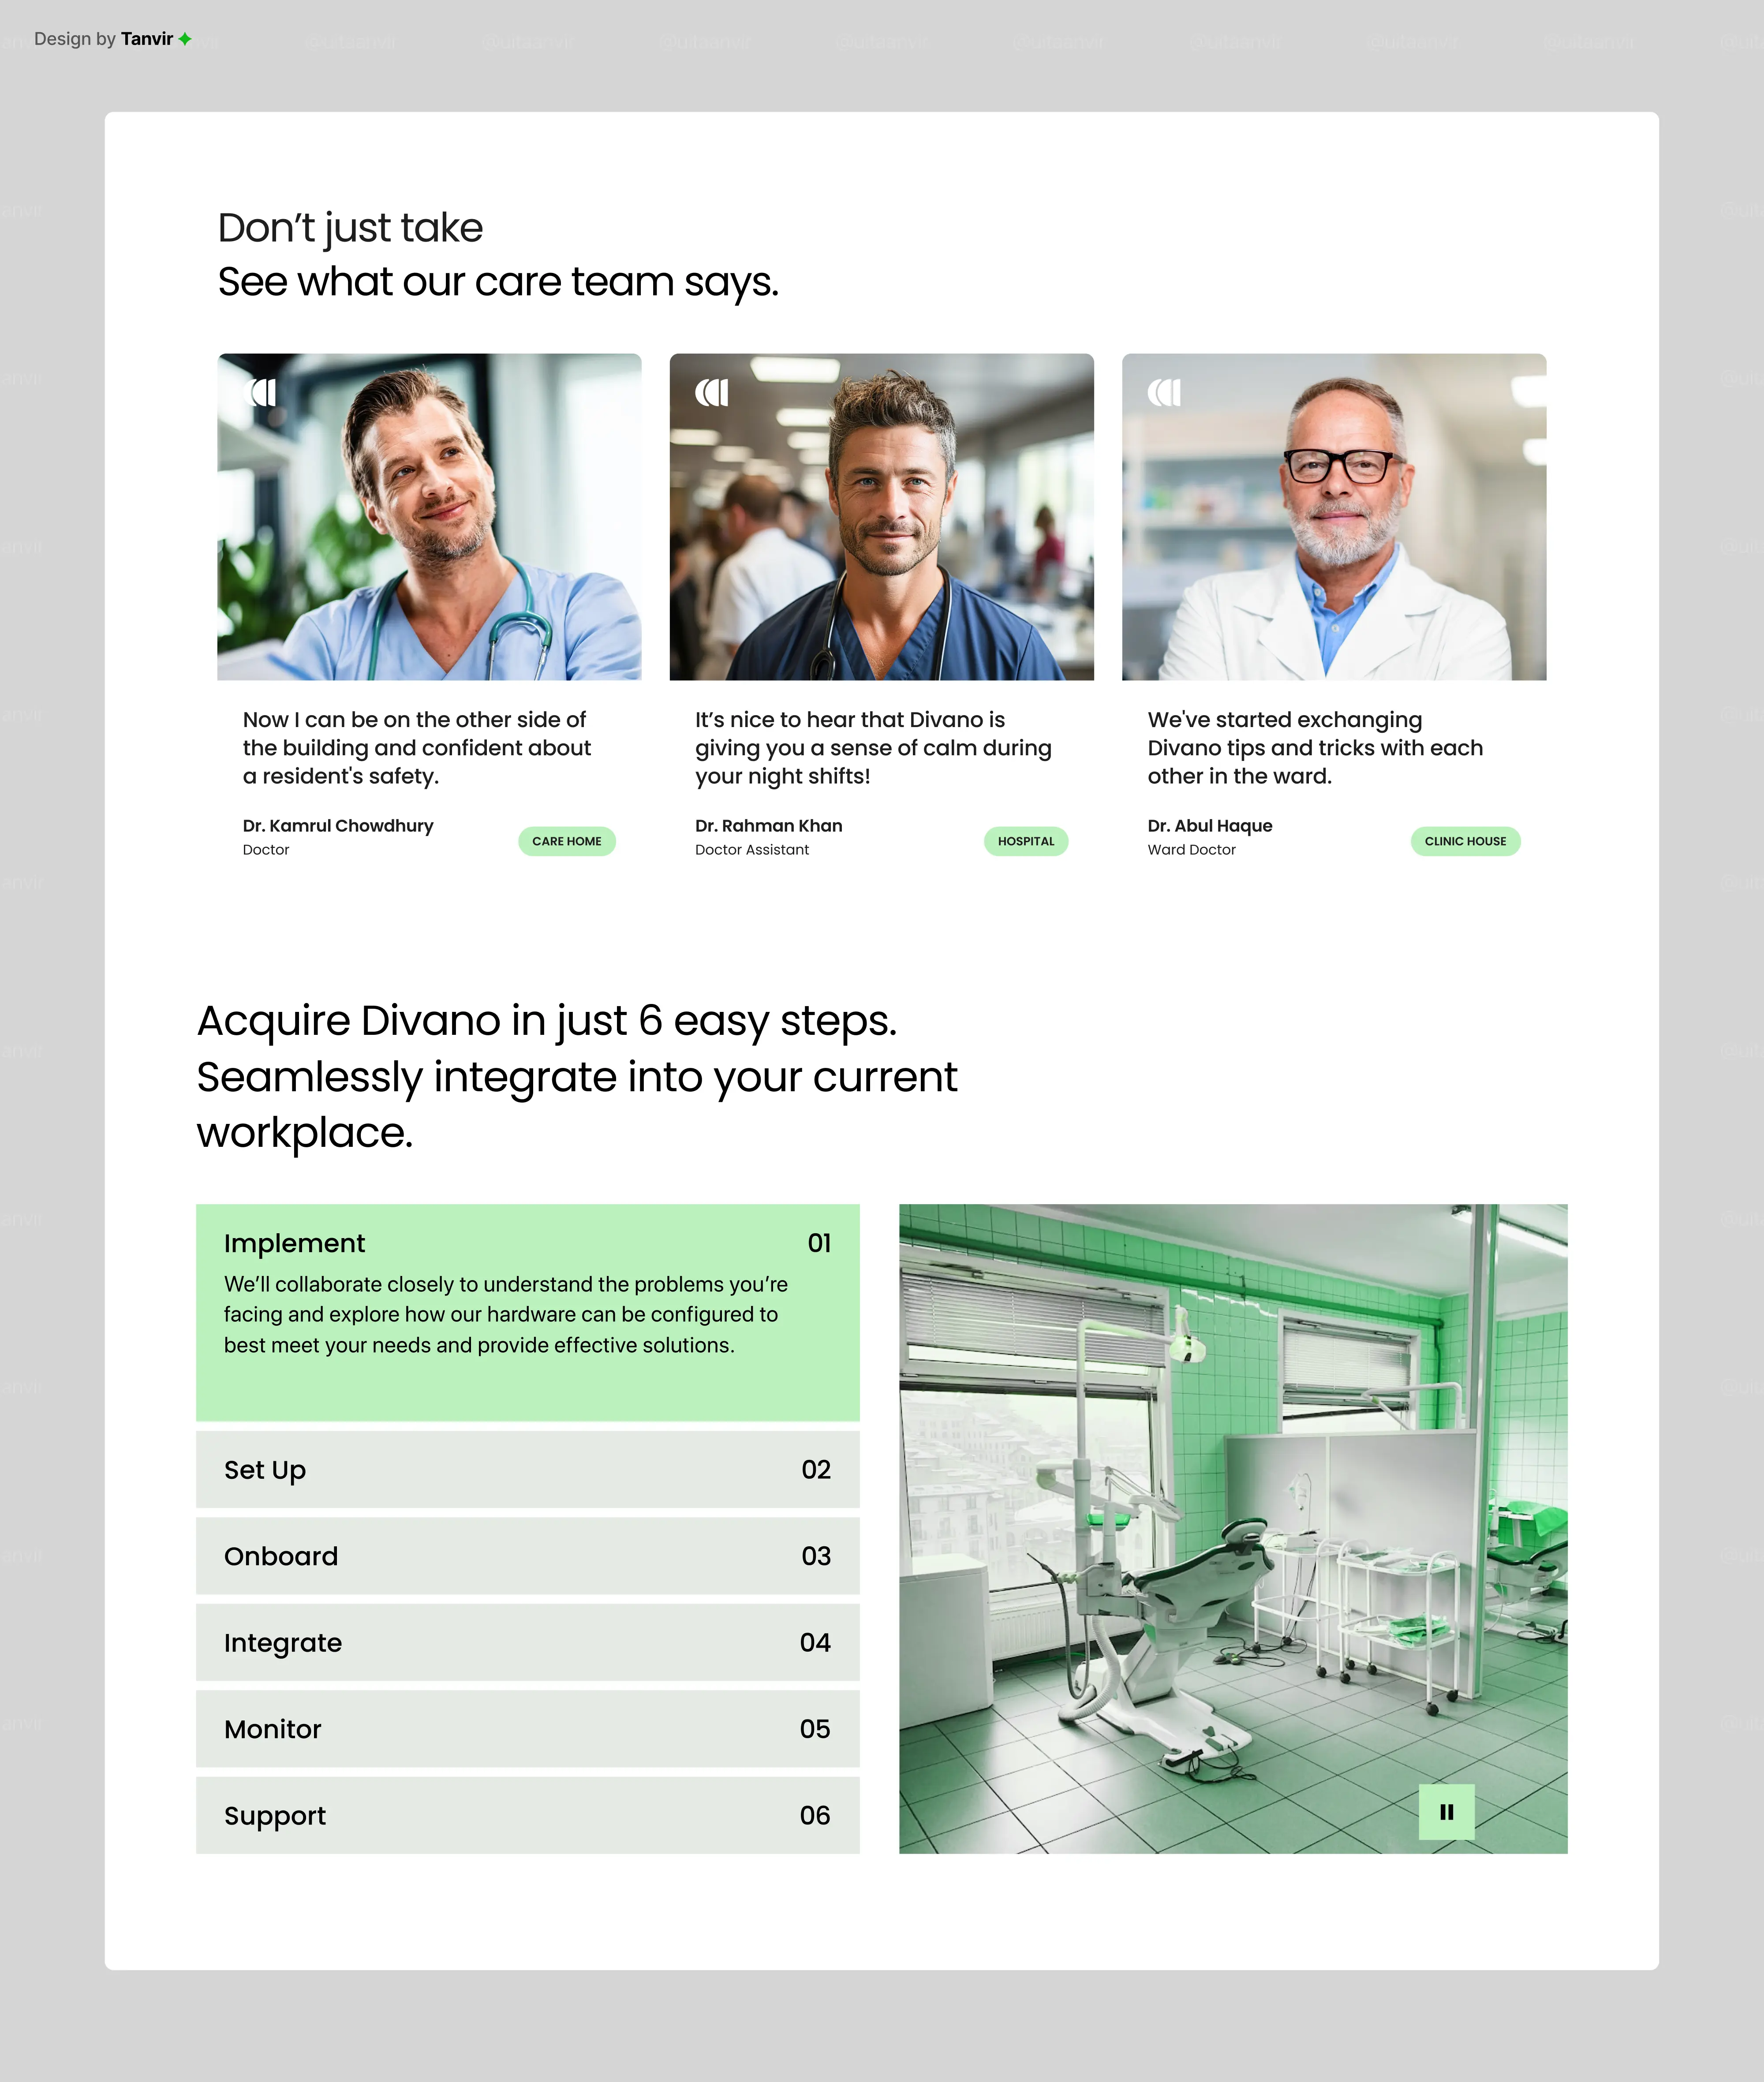Viewport: 1764px width, 2082px height.
Task: Select the HOSPITAL tag
Action: [1026, 841]
